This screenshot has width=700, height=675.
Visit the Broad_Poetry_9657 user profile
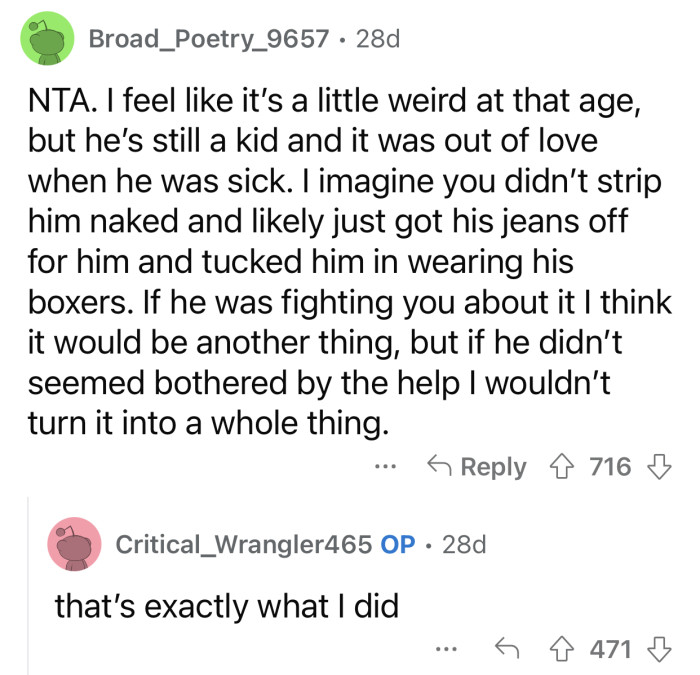(x=208, y=39)
